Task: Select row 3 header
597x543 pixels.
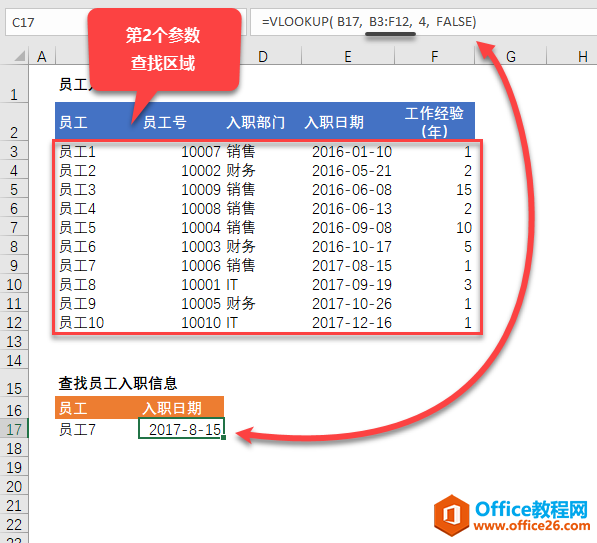Action: [x=14, y=151]
